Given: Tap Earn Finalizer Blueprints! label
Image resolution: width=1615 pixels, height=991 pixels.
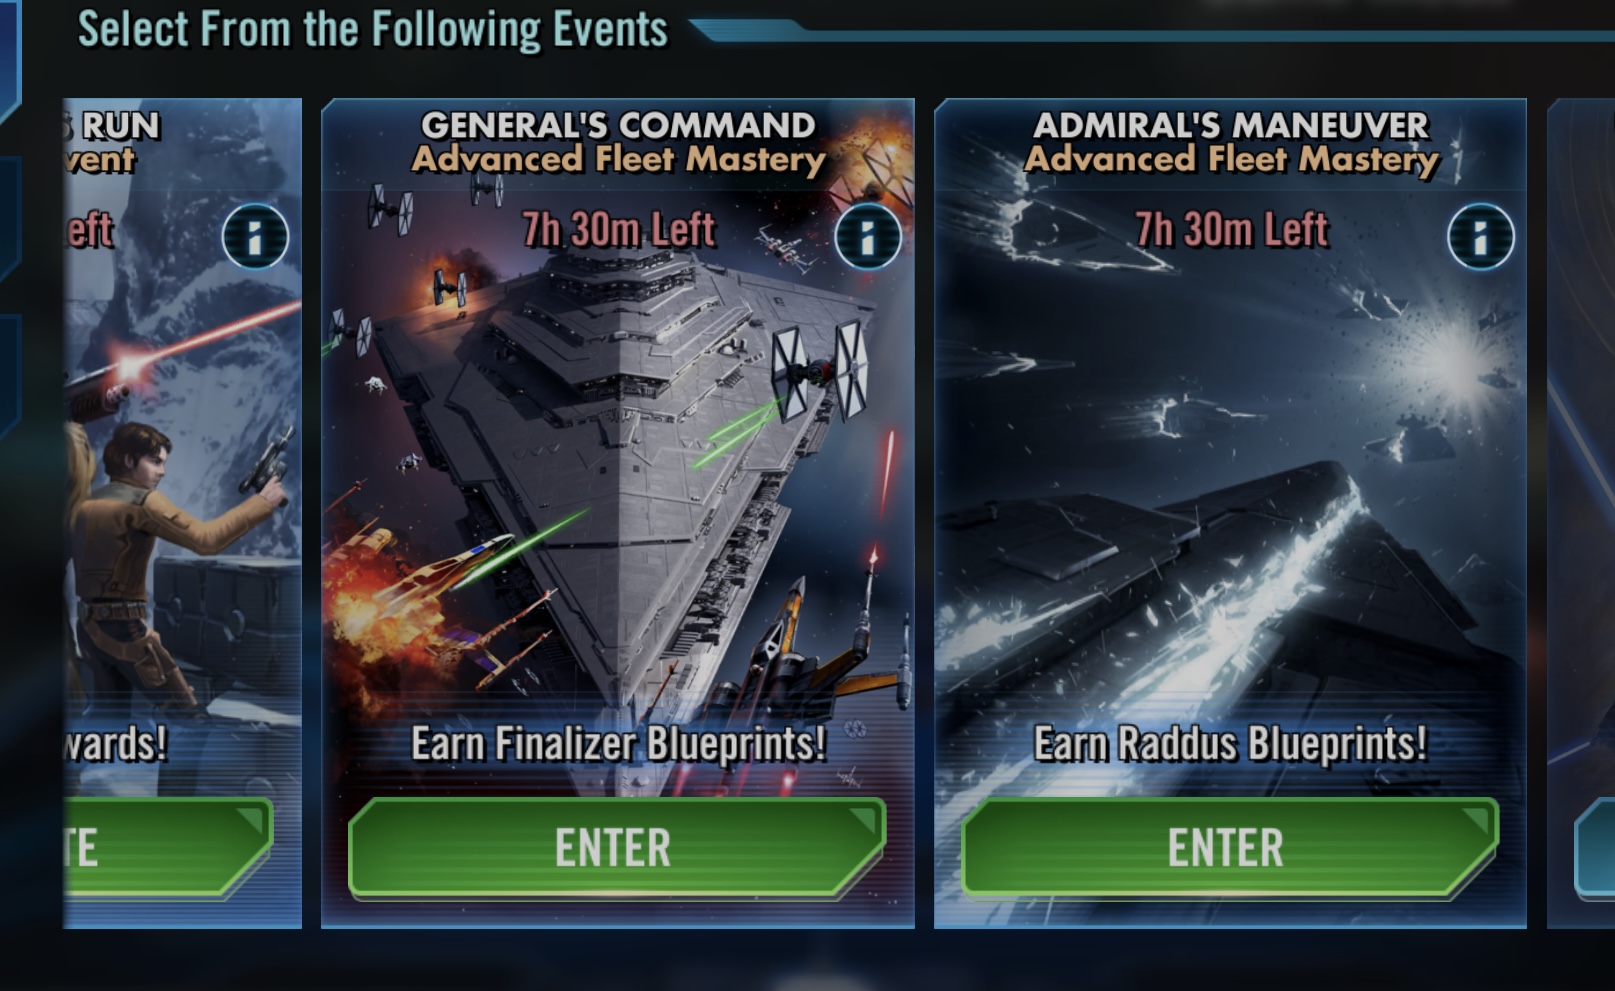Looking at the screenshot, I should click(x=618, y=744).
